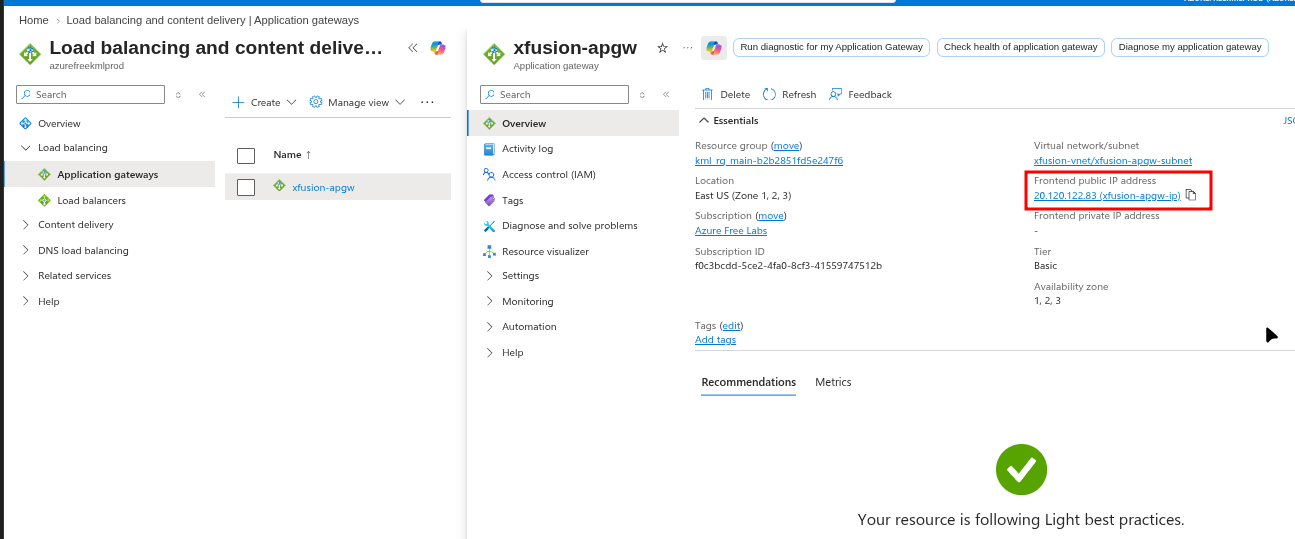Select Overview in the resource menu
The width and height of the screenshot is (1295, 539).
click(573, 123)
